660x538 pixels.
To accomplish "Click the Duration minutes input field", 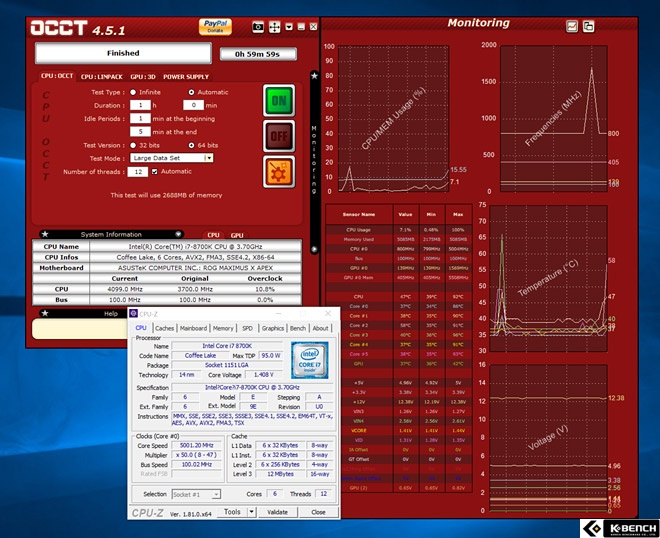I will pos(193,105).
